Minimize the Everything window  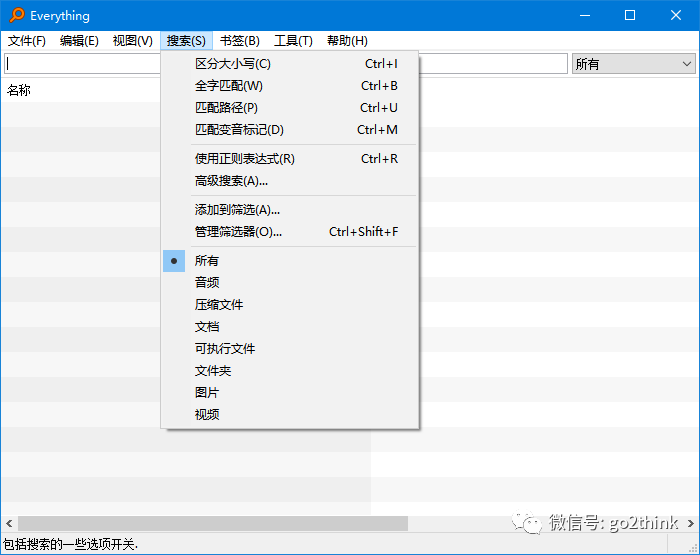pyautogui.click(x=585, y=15)
